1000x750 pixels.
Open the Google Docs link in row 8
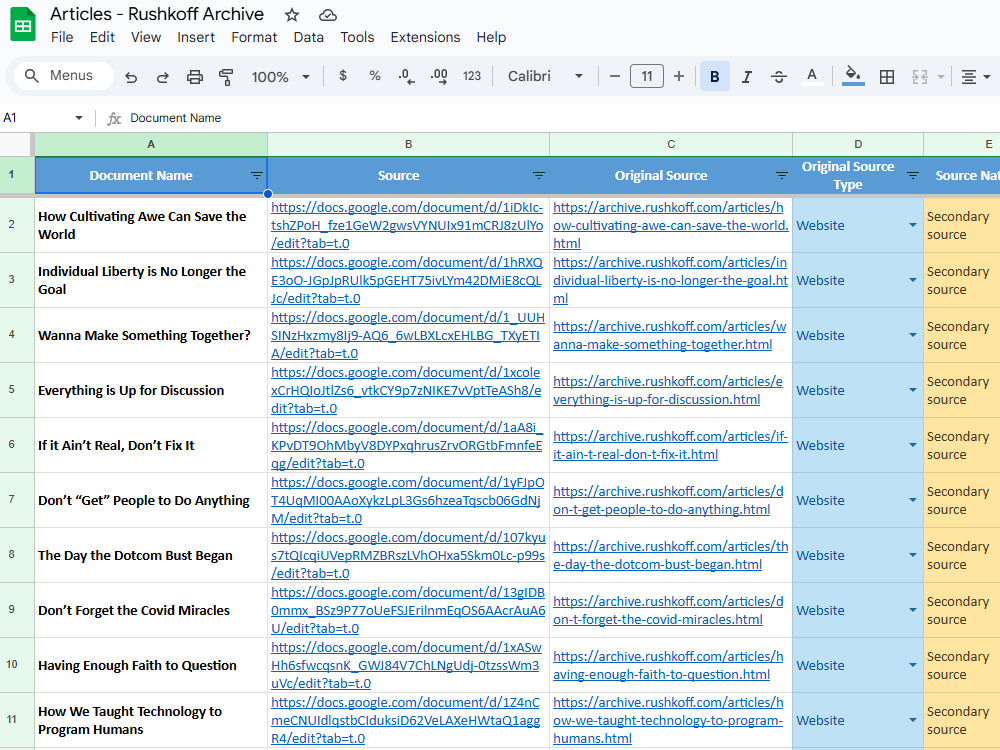click(x=408, y=555)
